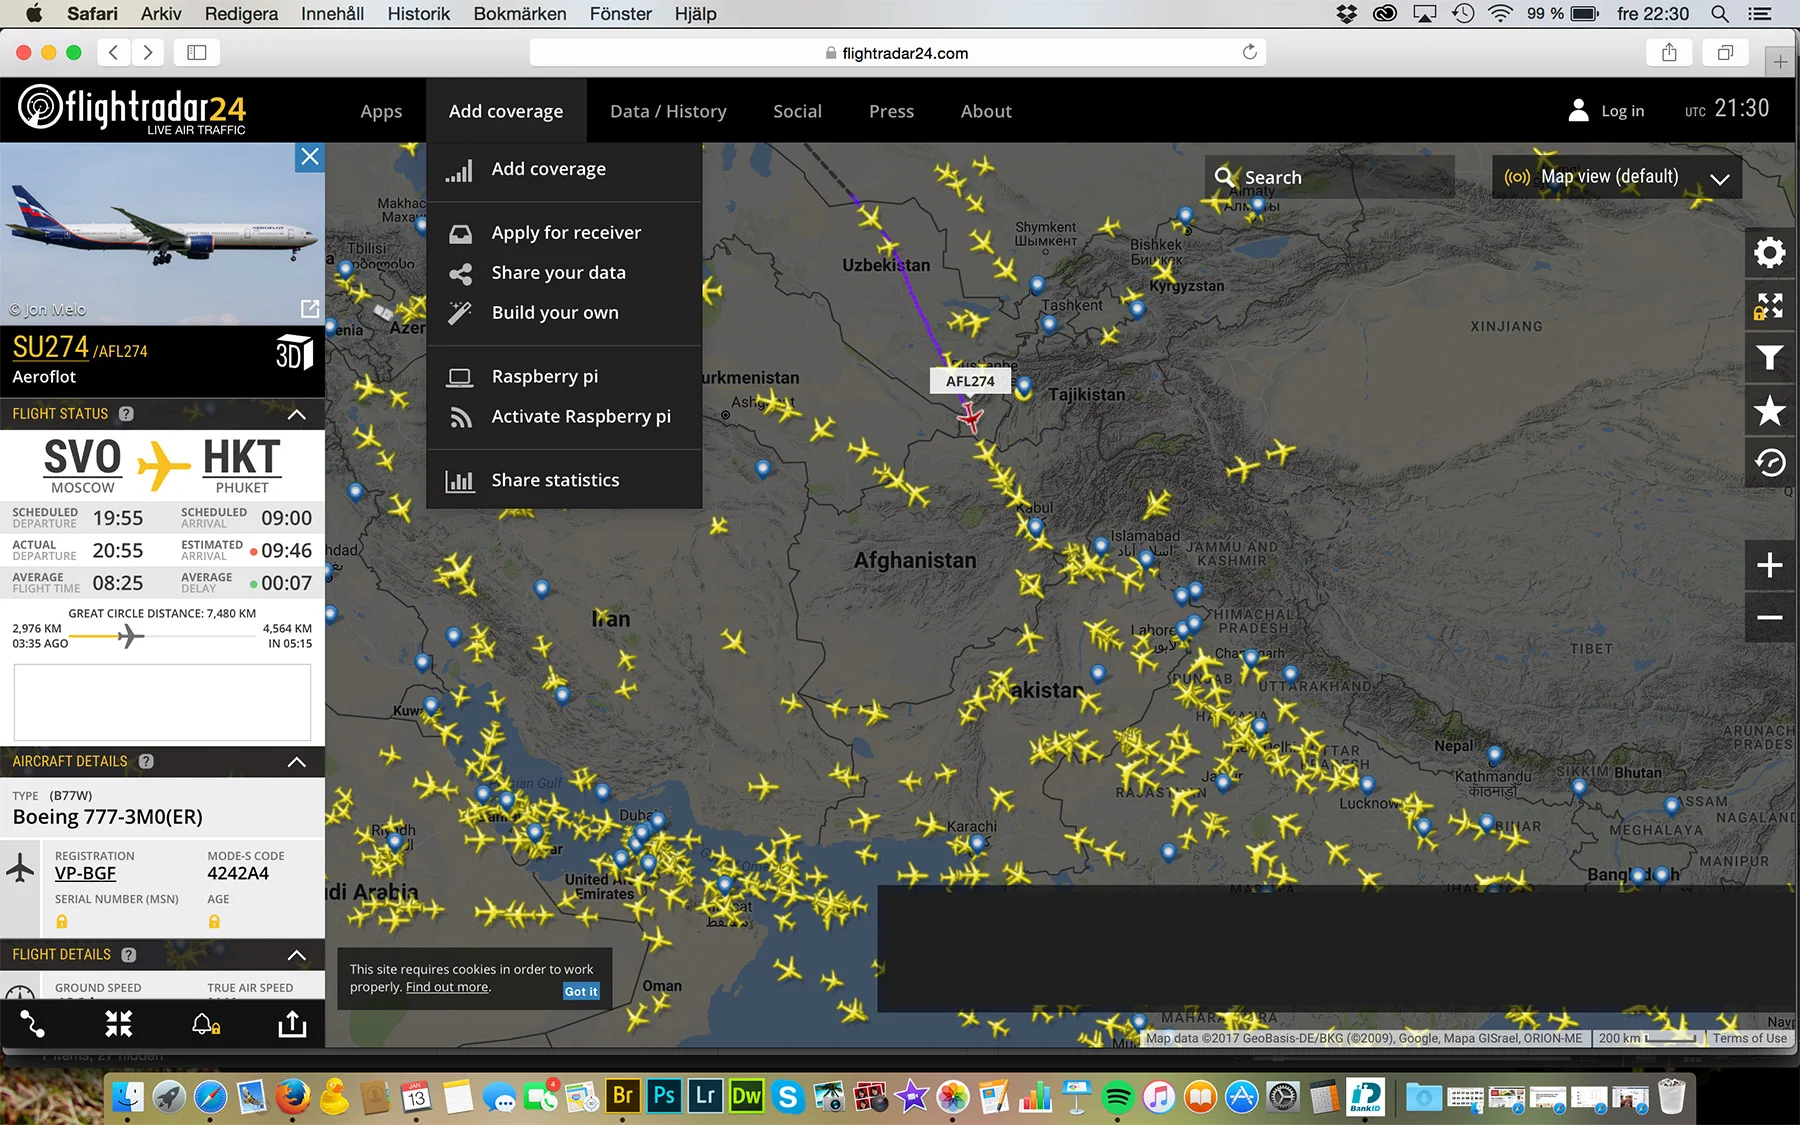1800x1125 pixels.
Task: Open map settings gear icon
Action: pyautogui.click(x=1770, y=252)
